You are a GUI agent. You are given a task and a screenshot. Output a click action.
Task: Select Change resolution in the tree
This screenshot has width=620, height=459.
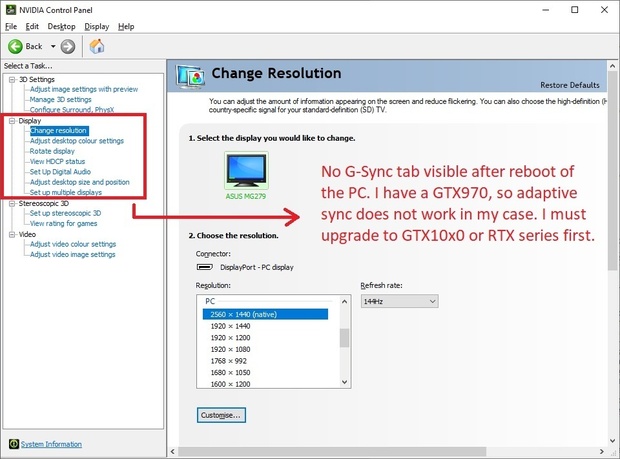[59, 130]
